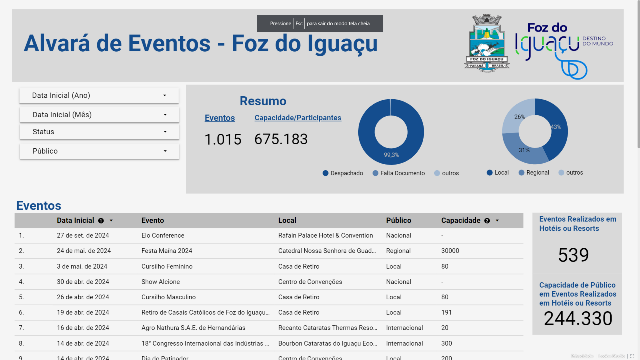Image resolution: width=640 pixels, height=360 pixels.
Task: Select the Local column header
Action: pyautogui.click(x=287, y=220)
